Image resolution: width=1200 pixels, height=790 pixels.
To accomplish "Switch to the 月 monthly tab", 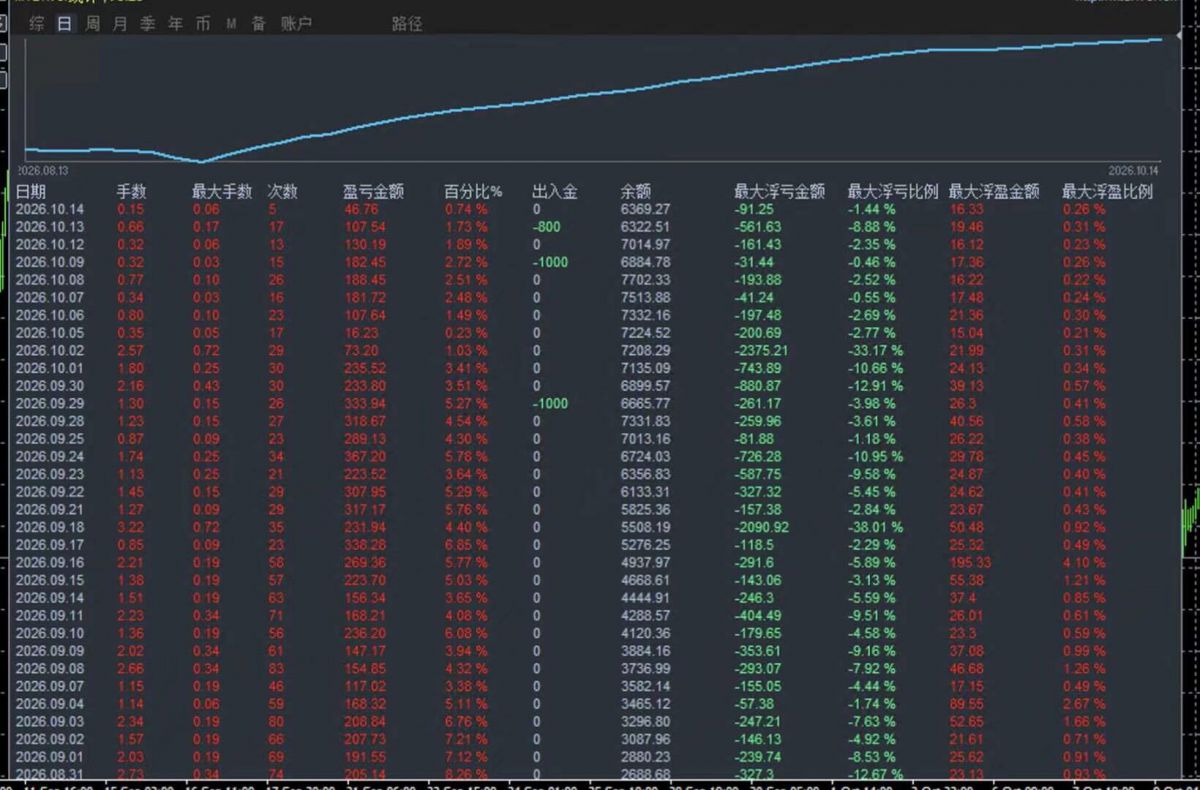I will 120,24.
